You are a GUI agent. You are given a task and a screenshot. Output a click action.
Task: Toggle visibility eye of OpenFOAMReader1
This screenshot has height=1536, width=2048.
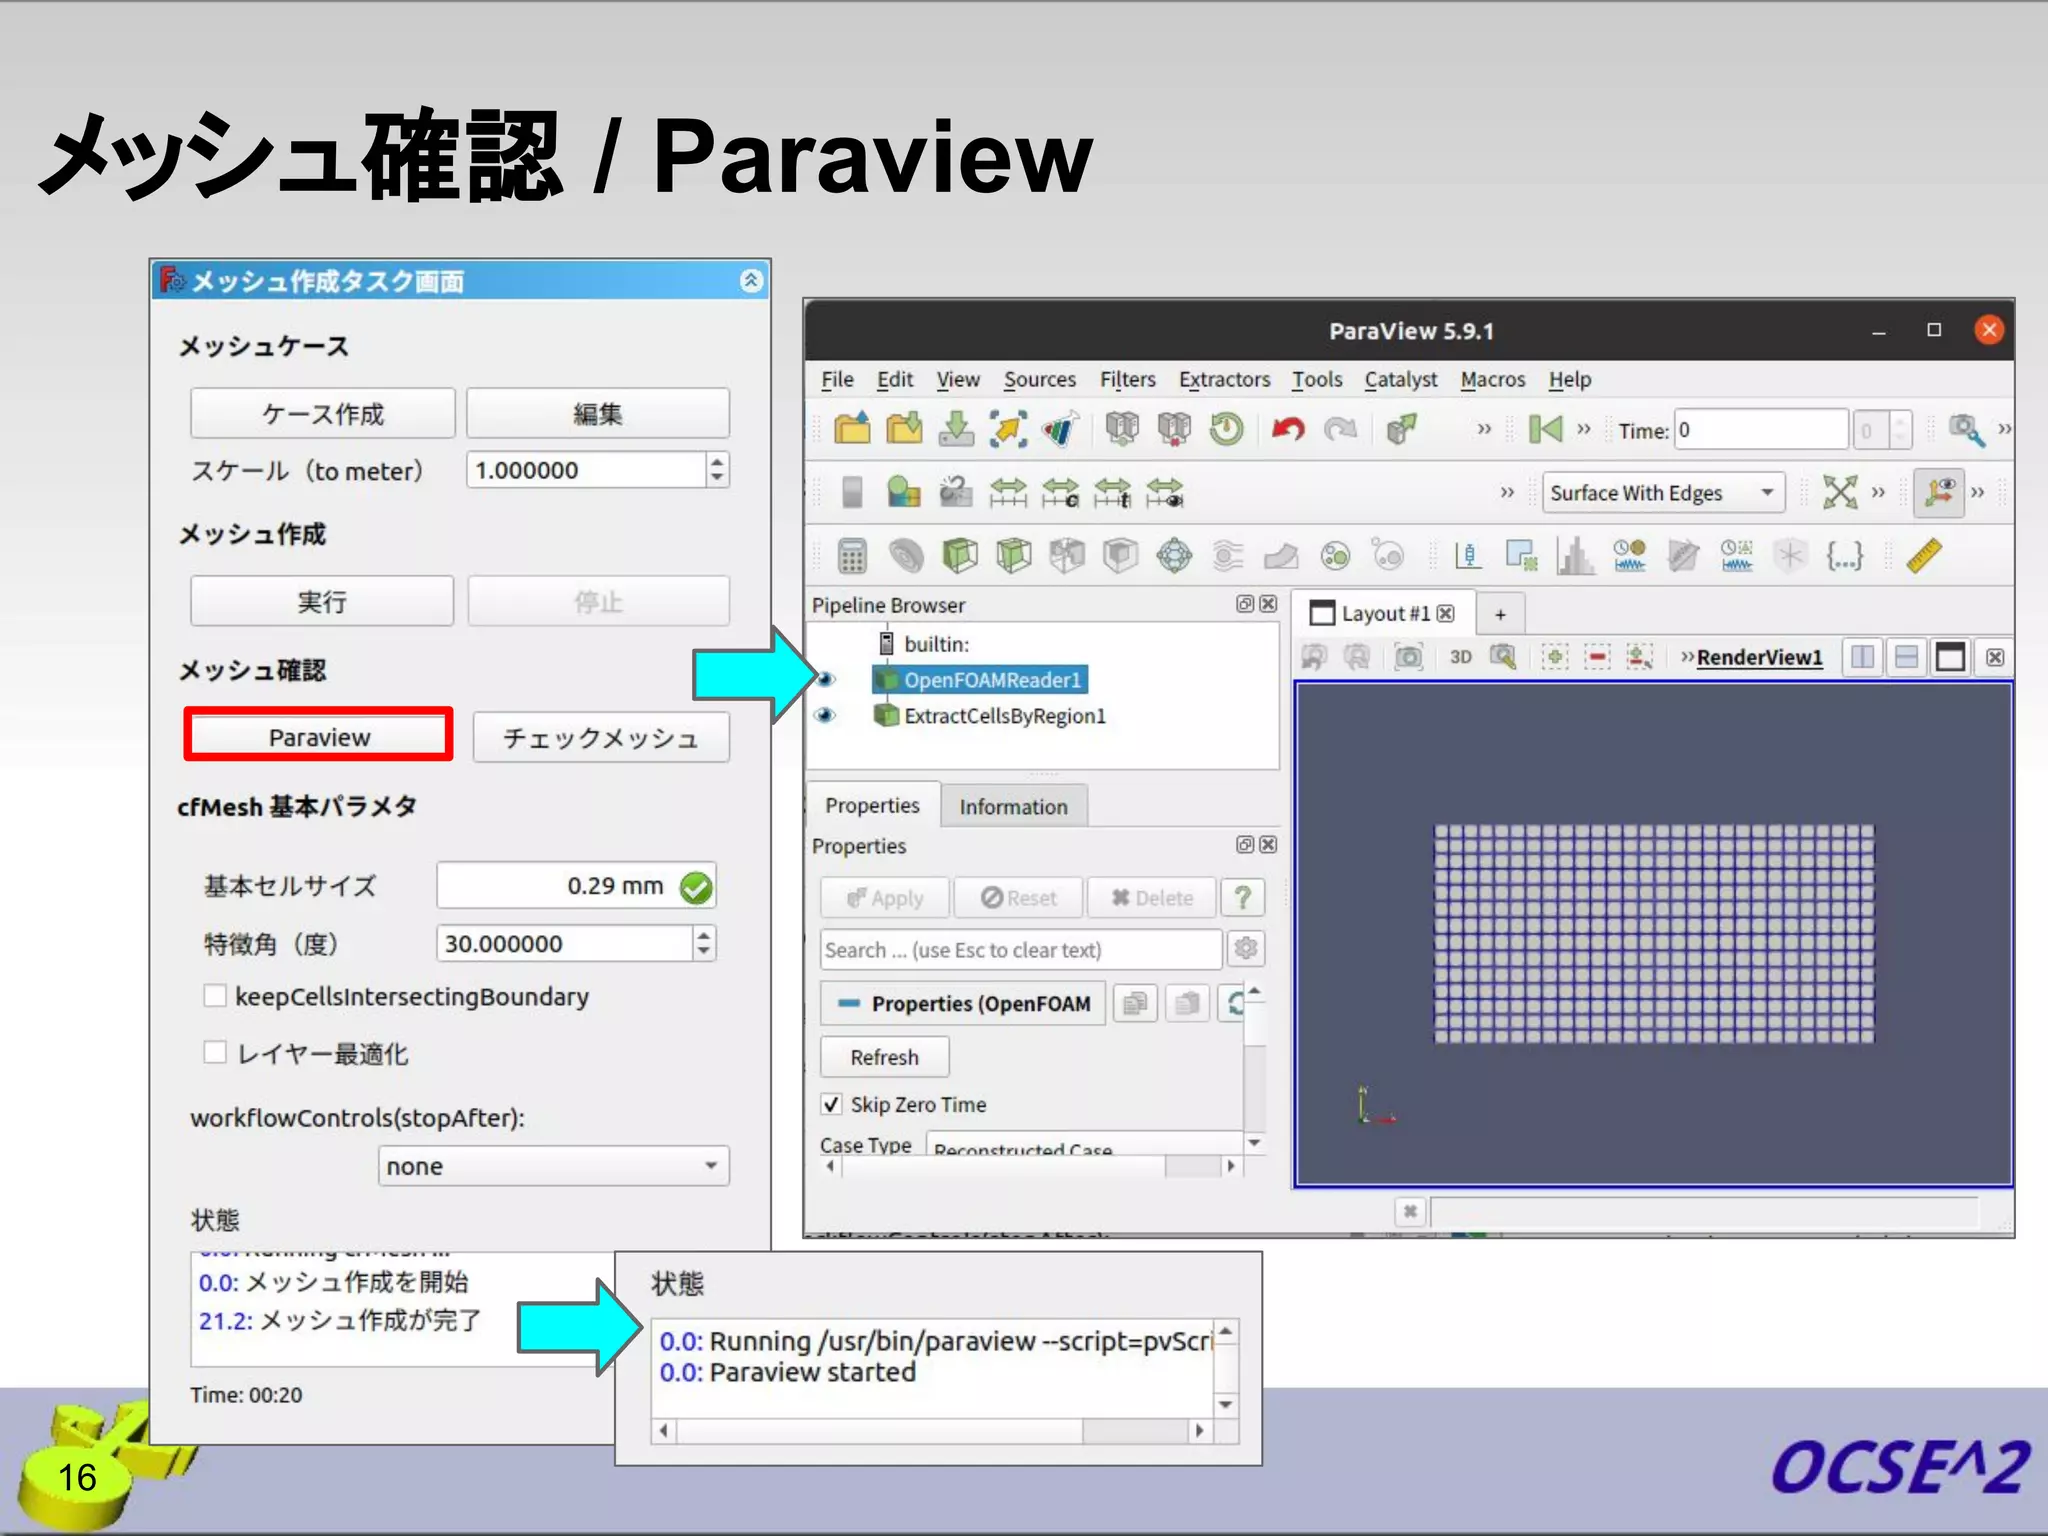coord(825,680)
